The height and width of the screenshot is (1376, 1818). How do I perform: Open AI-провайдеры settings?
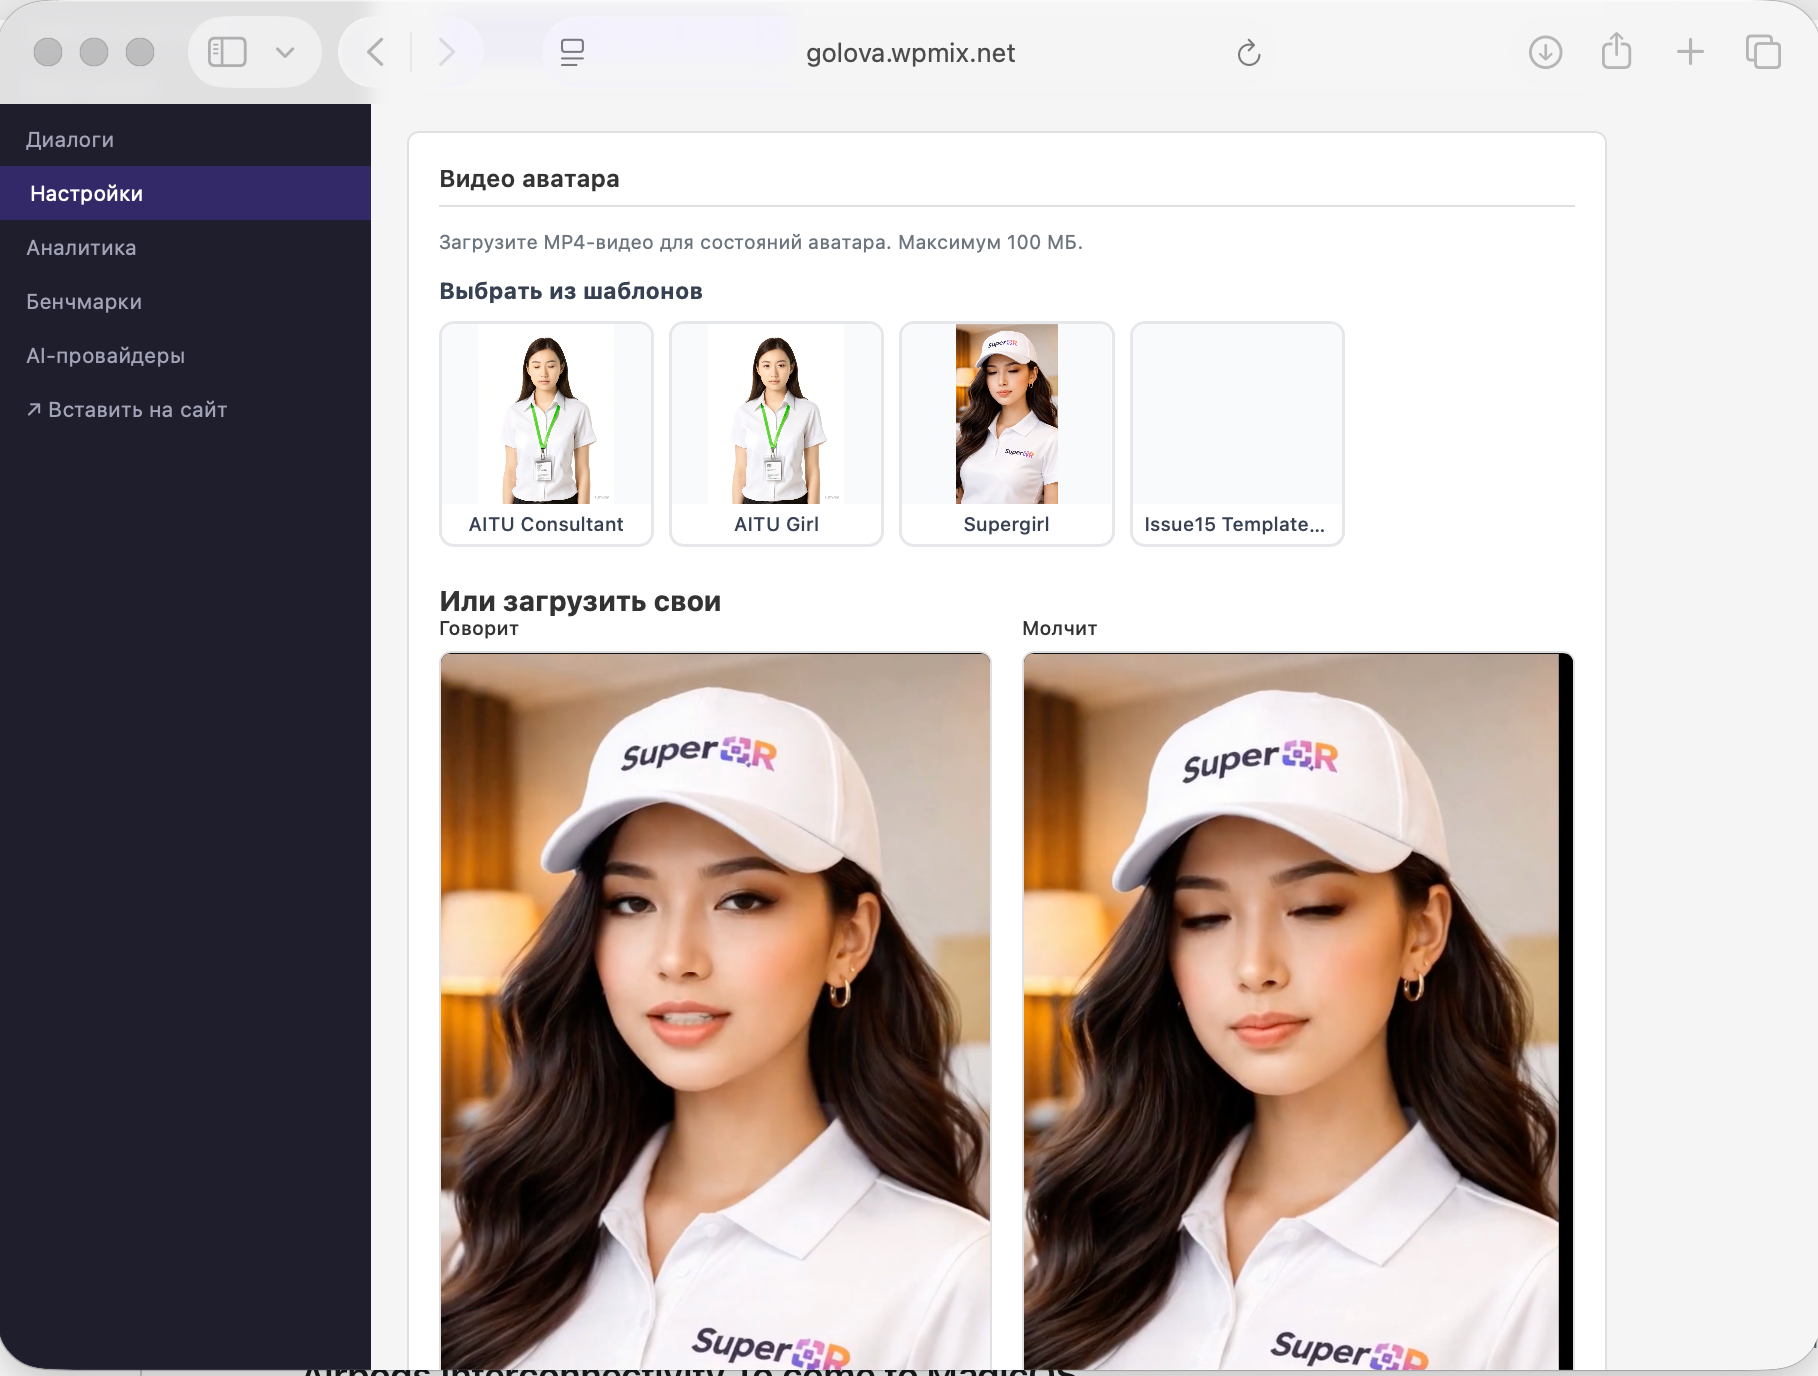point(185,355)
